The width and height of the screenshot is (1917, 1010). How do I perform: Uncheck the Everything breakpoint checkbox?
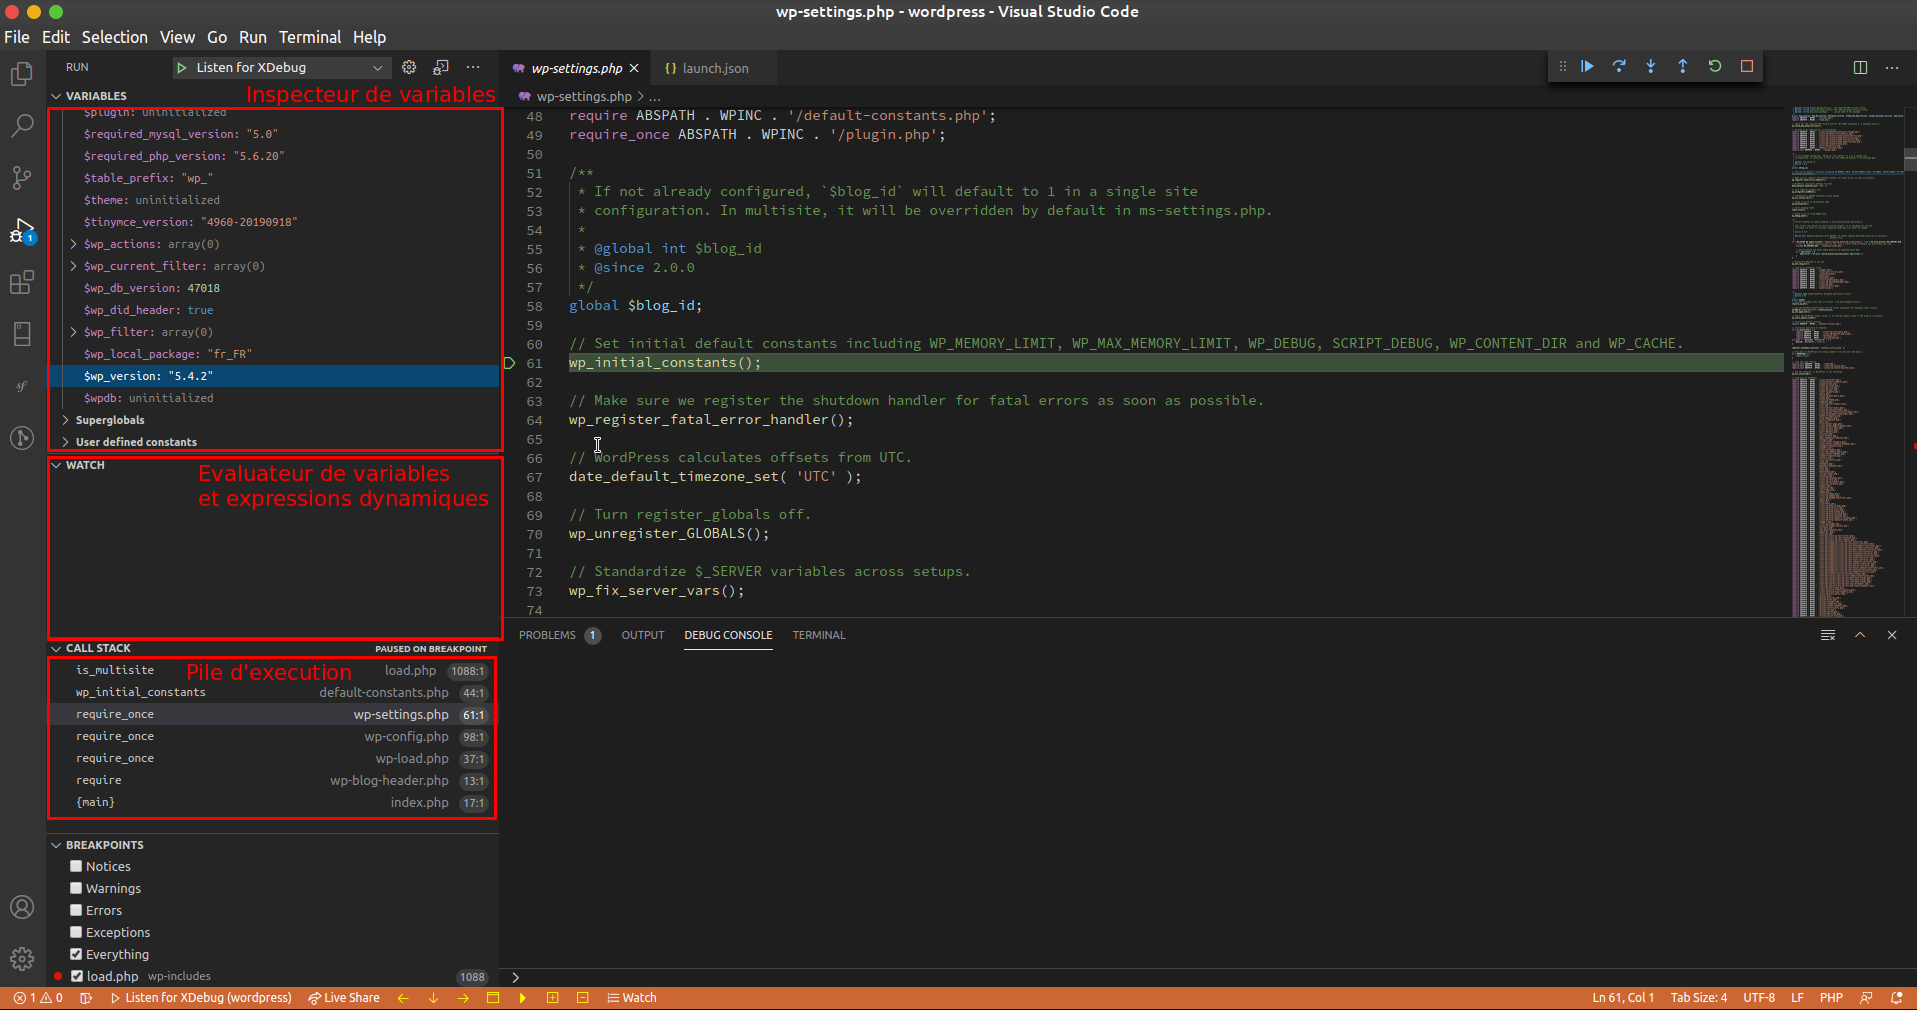click(76, 954)
